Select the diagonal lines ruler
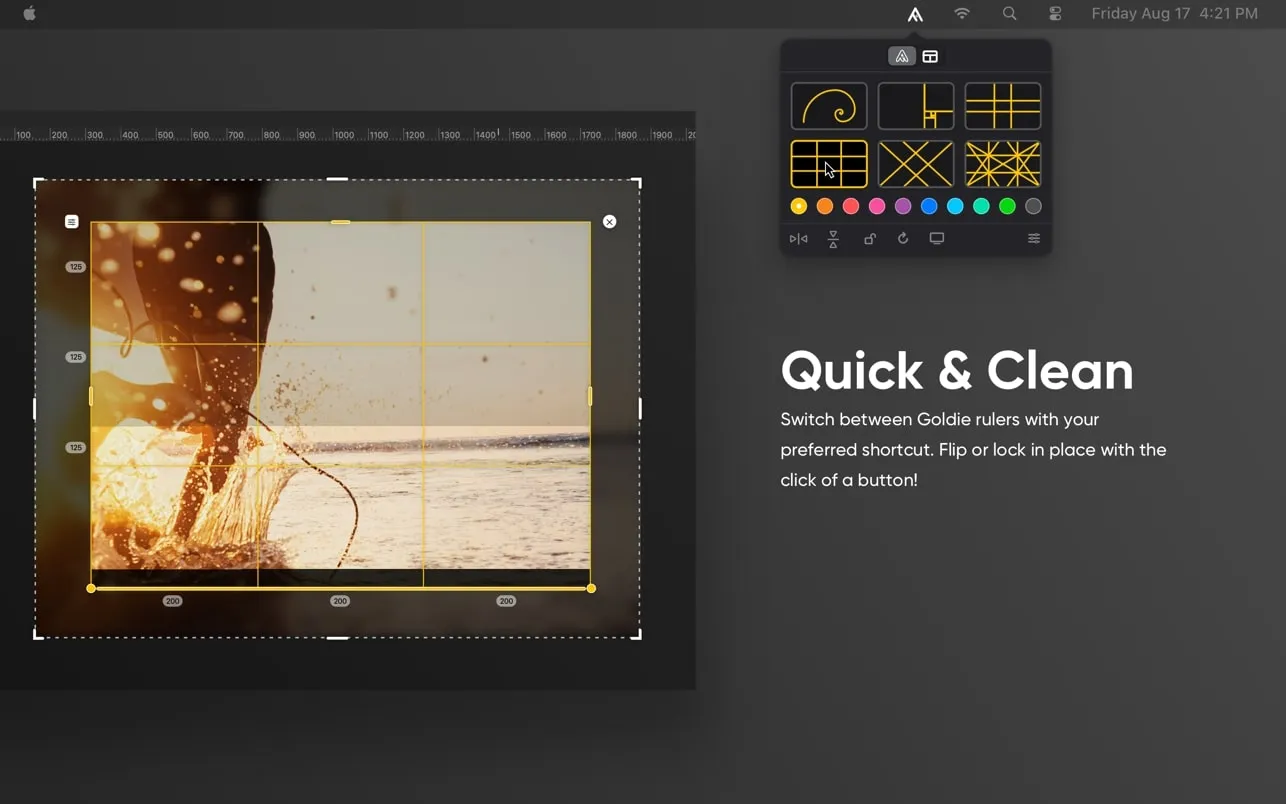This screenshot has width=1286, height=804. (915, 164)
